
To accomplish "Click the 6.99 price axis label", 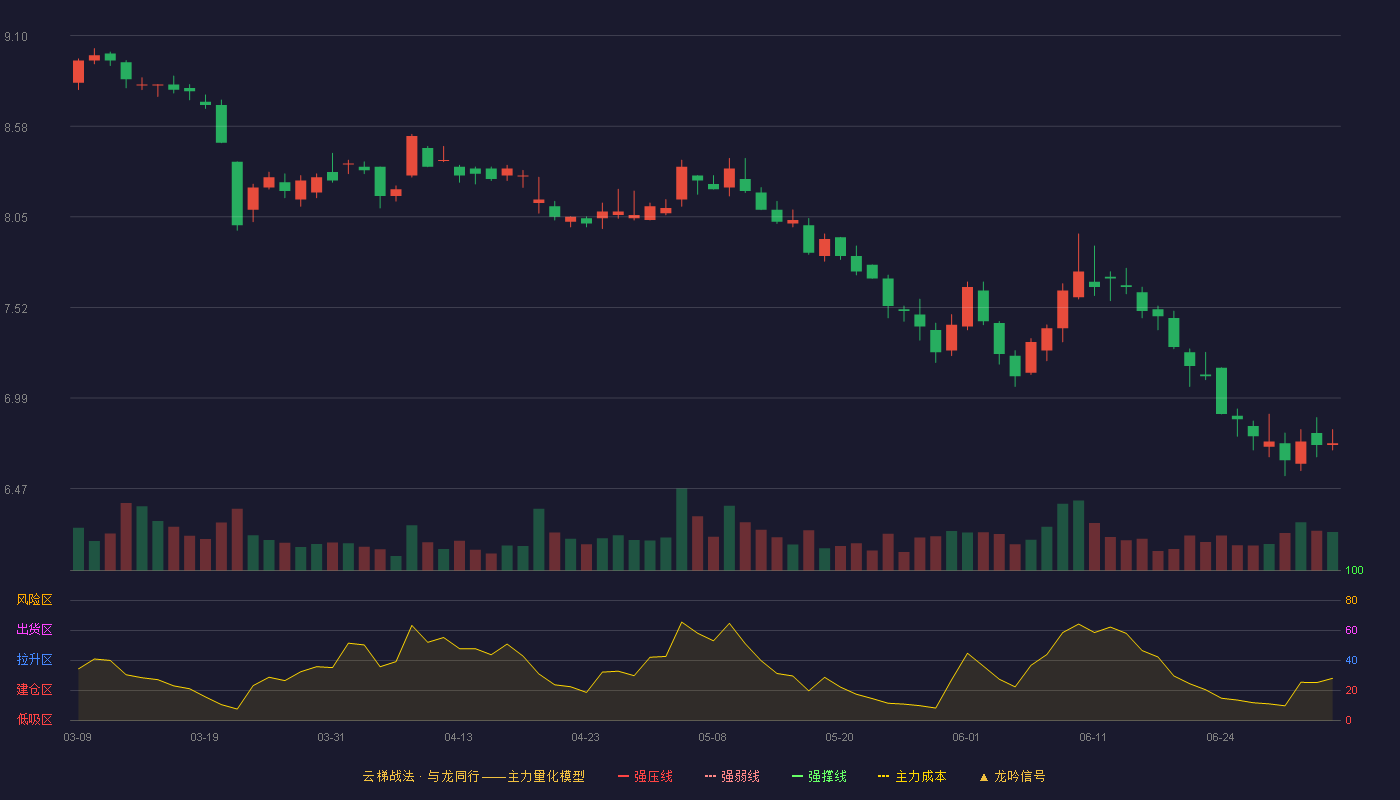I will [16, 399].
